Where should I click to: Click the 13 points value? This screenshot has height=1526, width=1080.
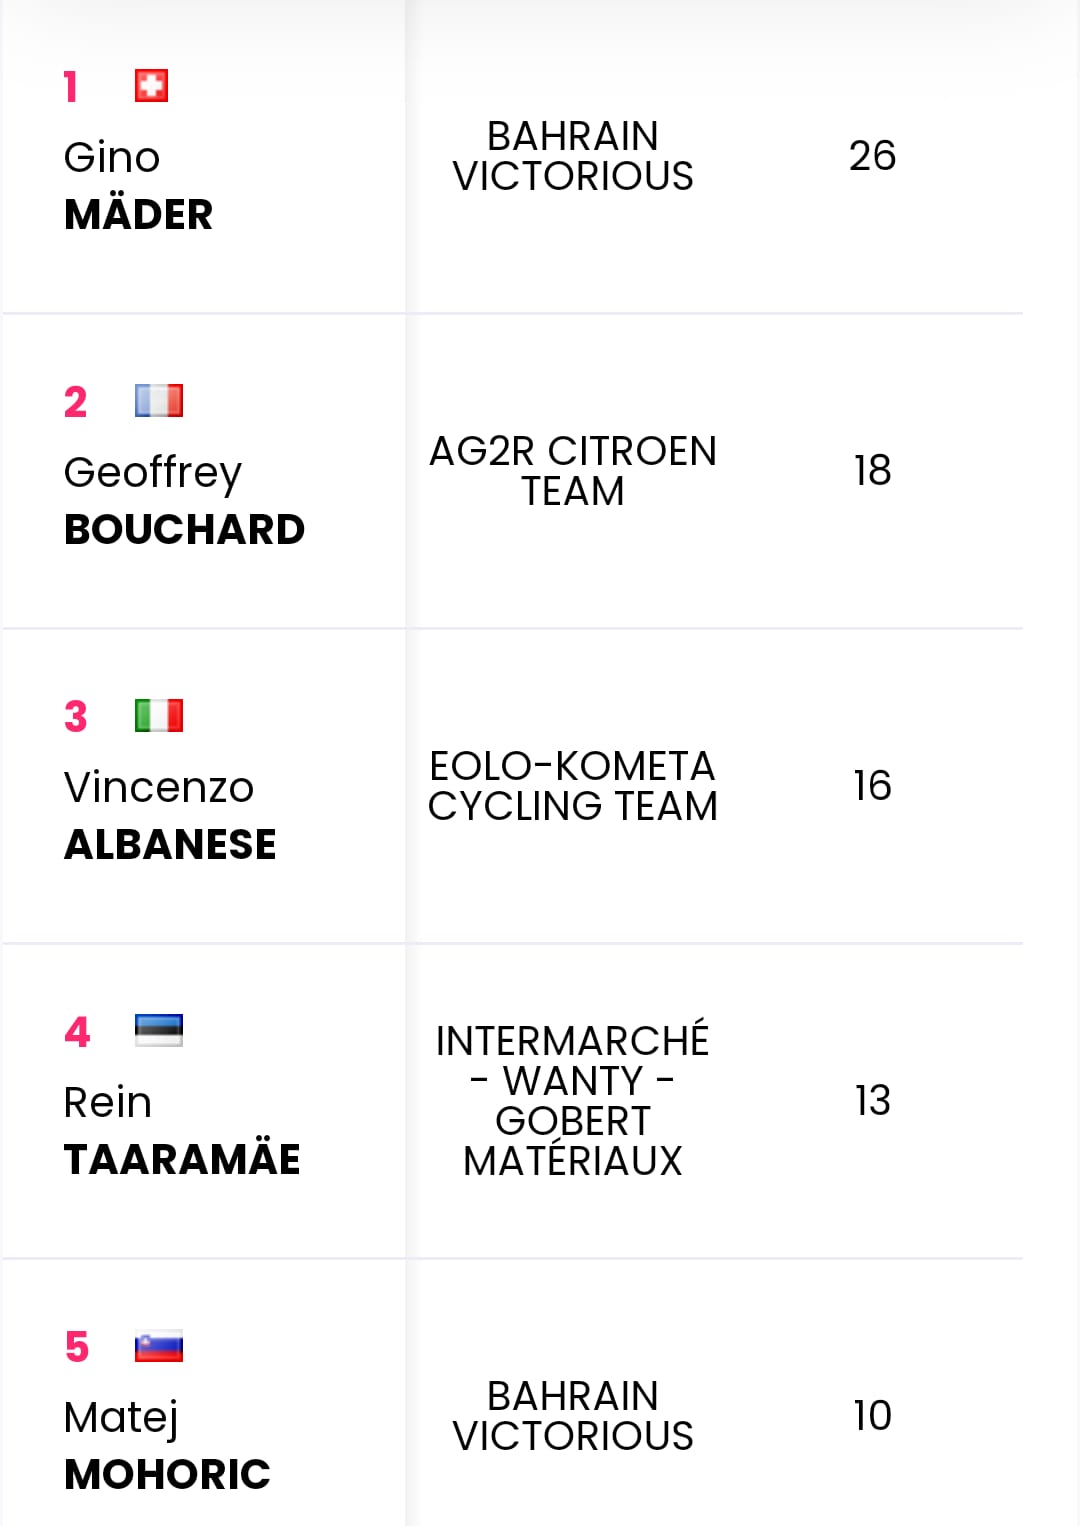pyautogui.click(x=872, y=1101)
